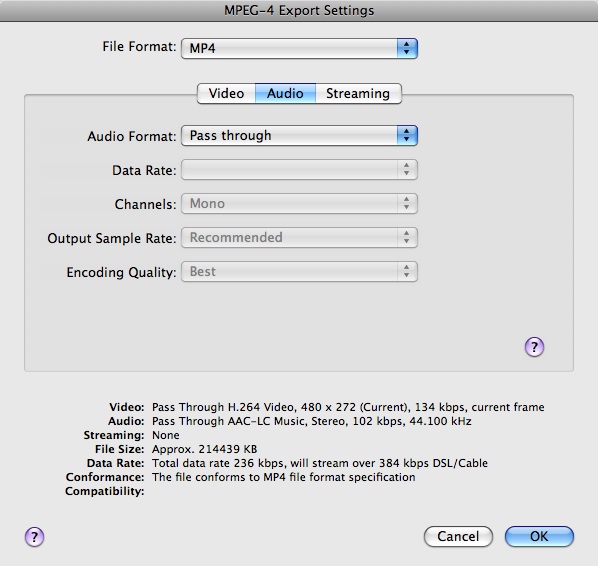598x566 pixels.
Task: Switch to the Streaming tab
Action: point(358,93)
